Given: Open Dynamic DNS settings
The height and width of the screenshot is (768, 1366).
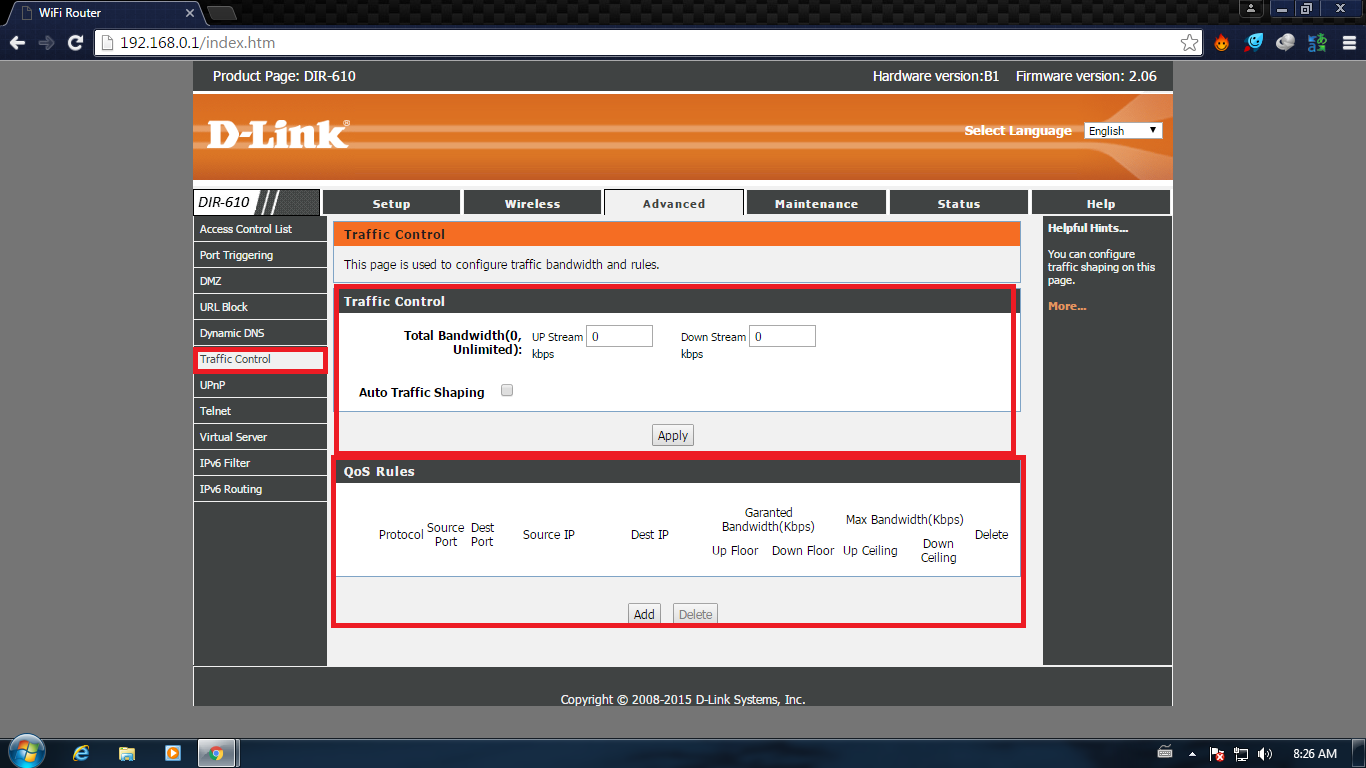Looking at the screenshot, I should click(x=260, y=333).
